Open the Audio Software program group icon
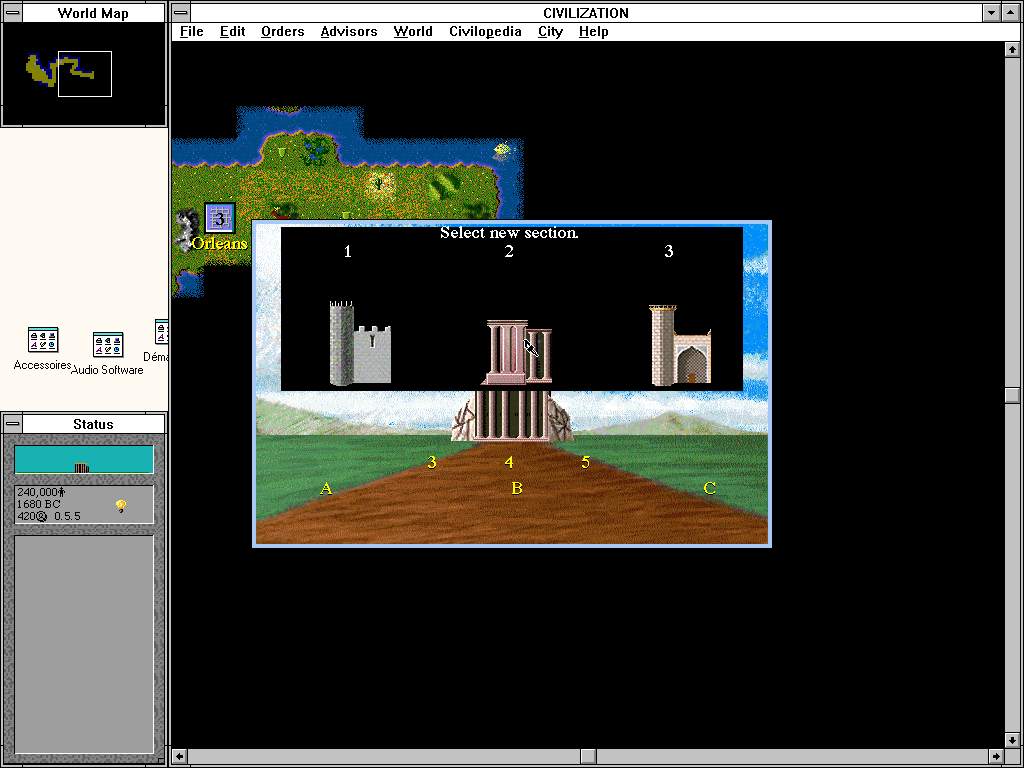 click(x=108, y=345)
